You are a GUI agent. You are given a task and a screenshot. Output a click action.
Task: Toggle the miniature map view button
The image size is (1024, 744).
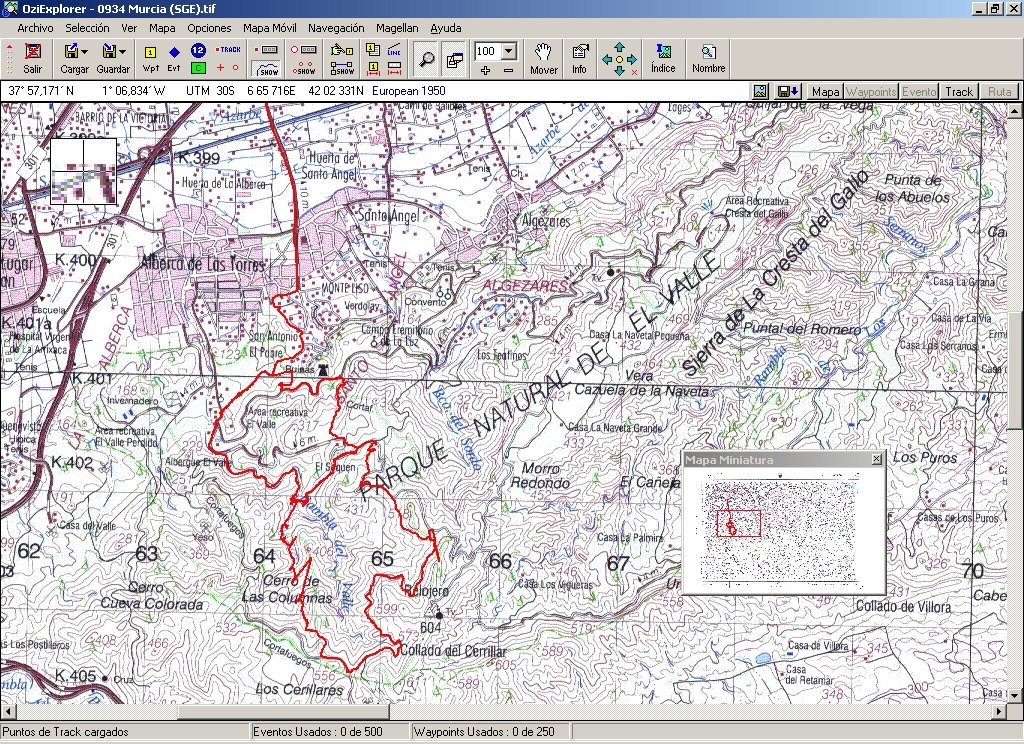click(x=455, y=59)
